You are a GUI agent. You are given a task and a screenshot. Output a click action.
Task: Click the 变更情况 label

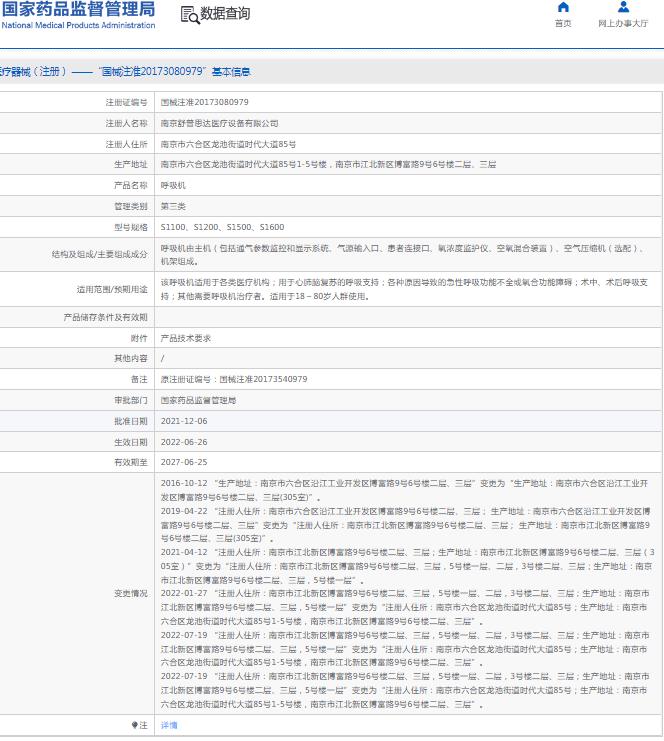130,593
